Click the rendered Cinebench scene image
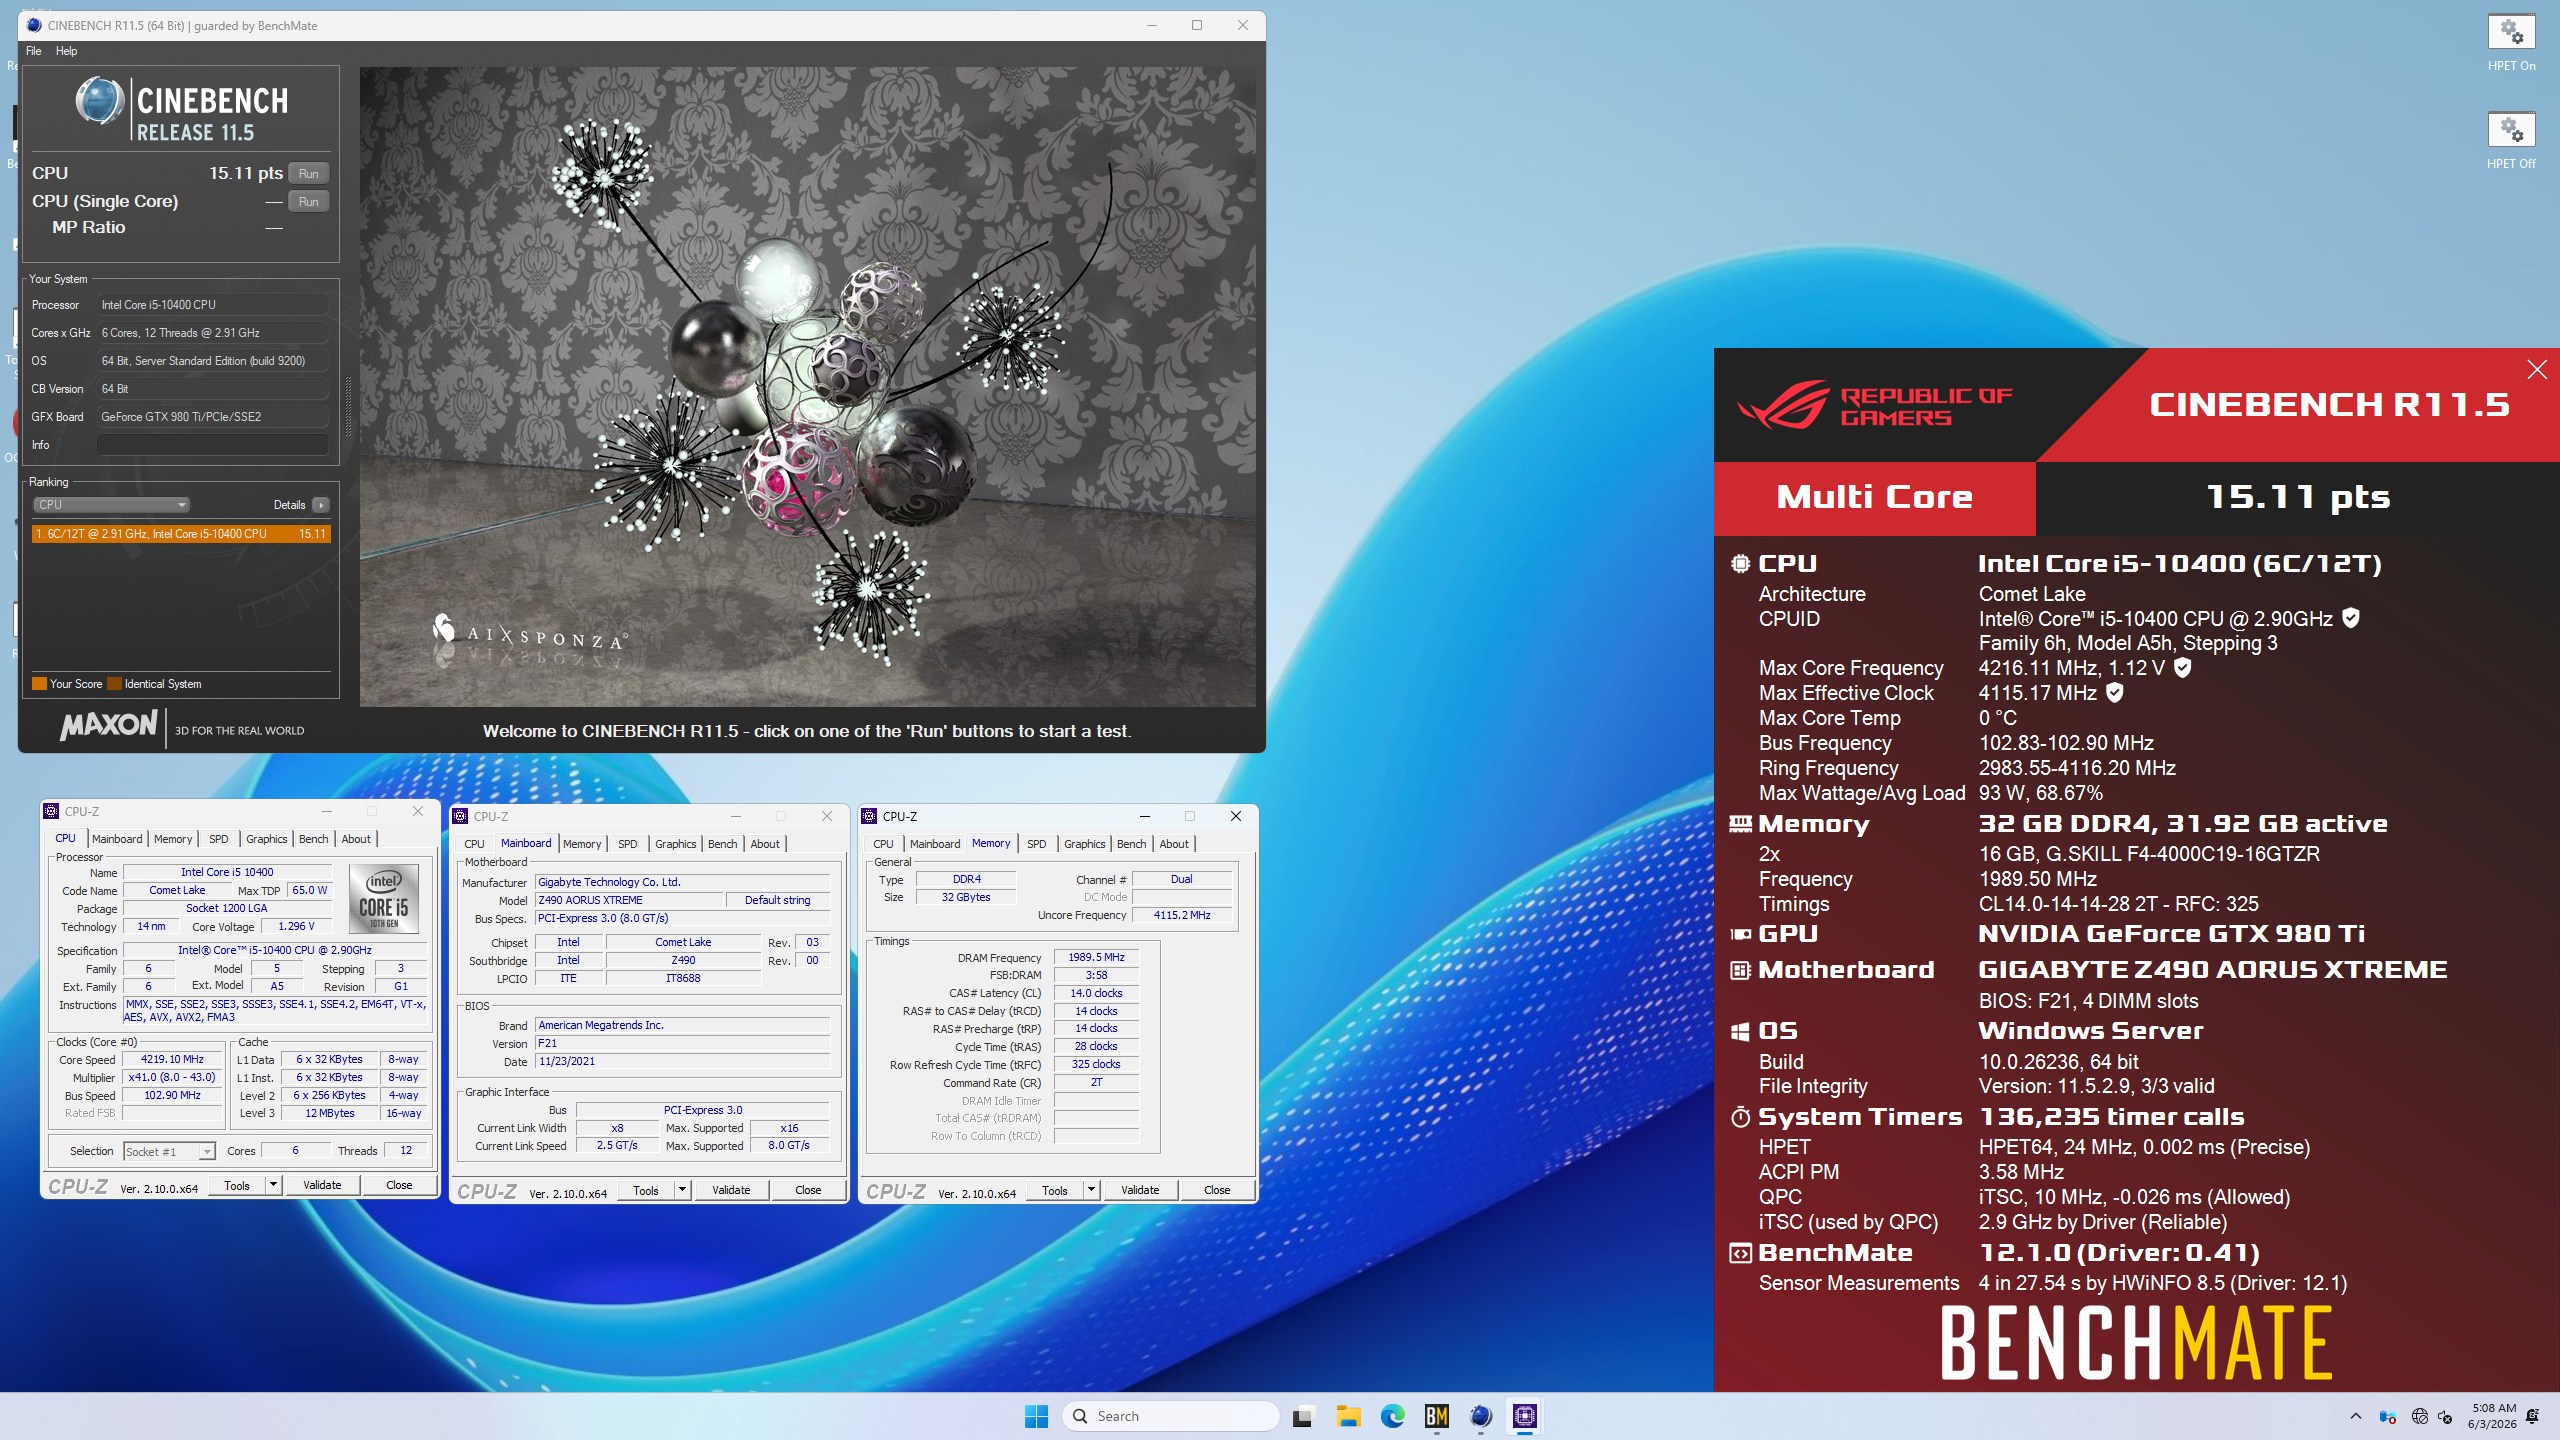Screen dimensions: 2560x1440 [x=808, y=387]
